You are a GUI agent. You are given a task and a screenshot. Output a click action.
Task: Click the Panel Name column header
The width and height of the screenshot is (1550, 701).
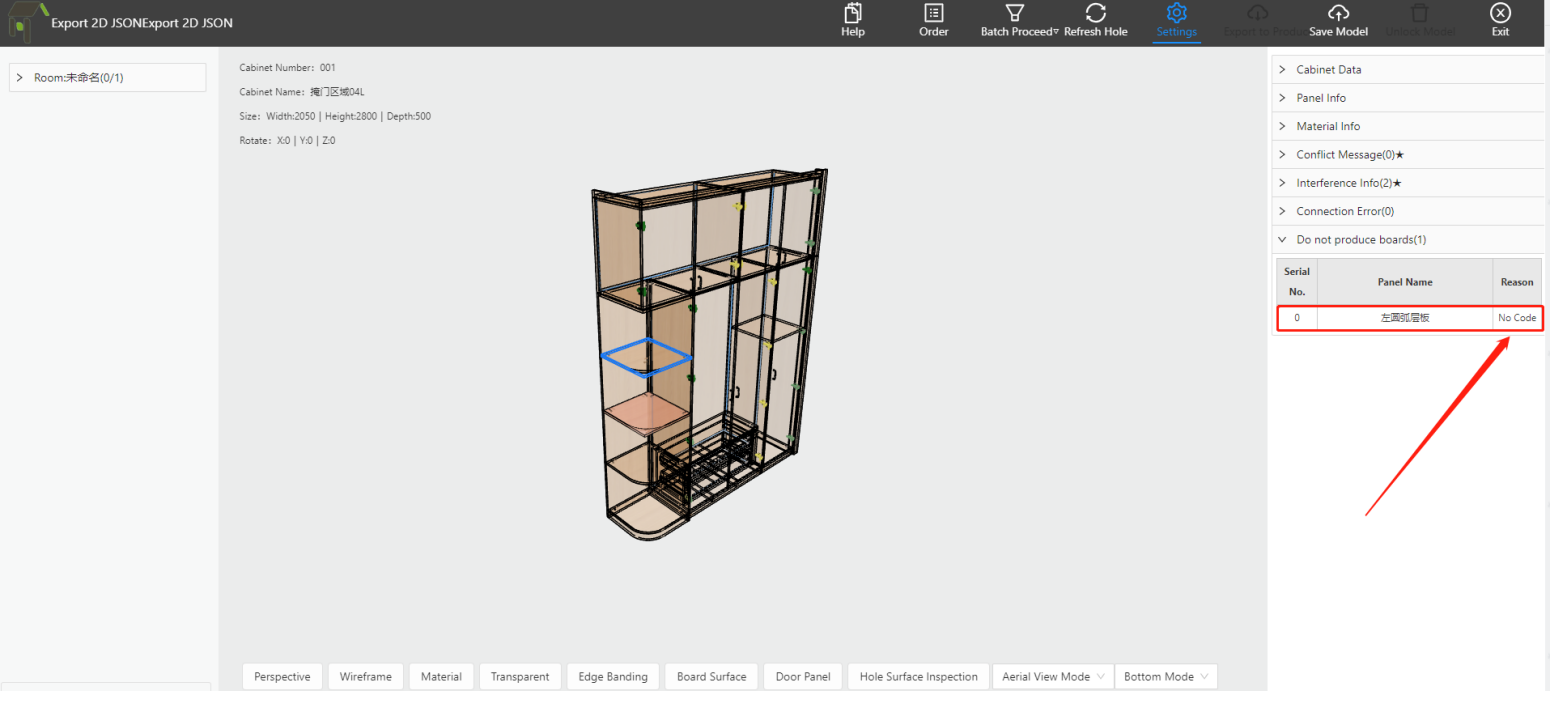(x=1405, y=282)
